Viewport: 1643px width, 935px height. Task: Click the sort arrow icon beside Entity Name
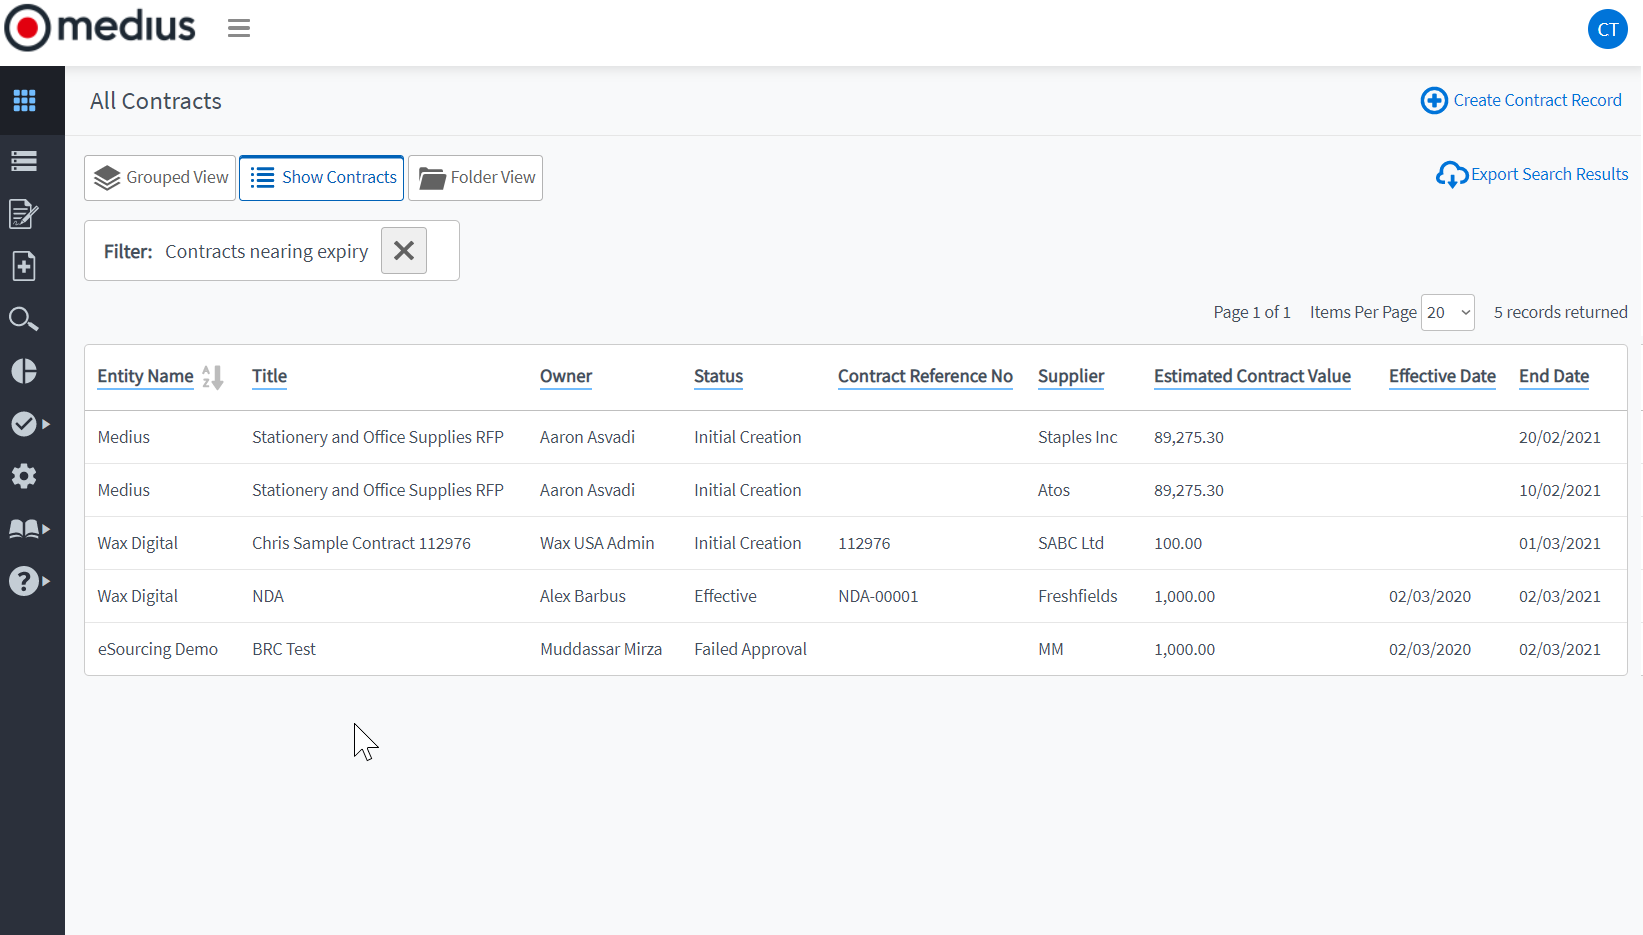tap(212, 377)
